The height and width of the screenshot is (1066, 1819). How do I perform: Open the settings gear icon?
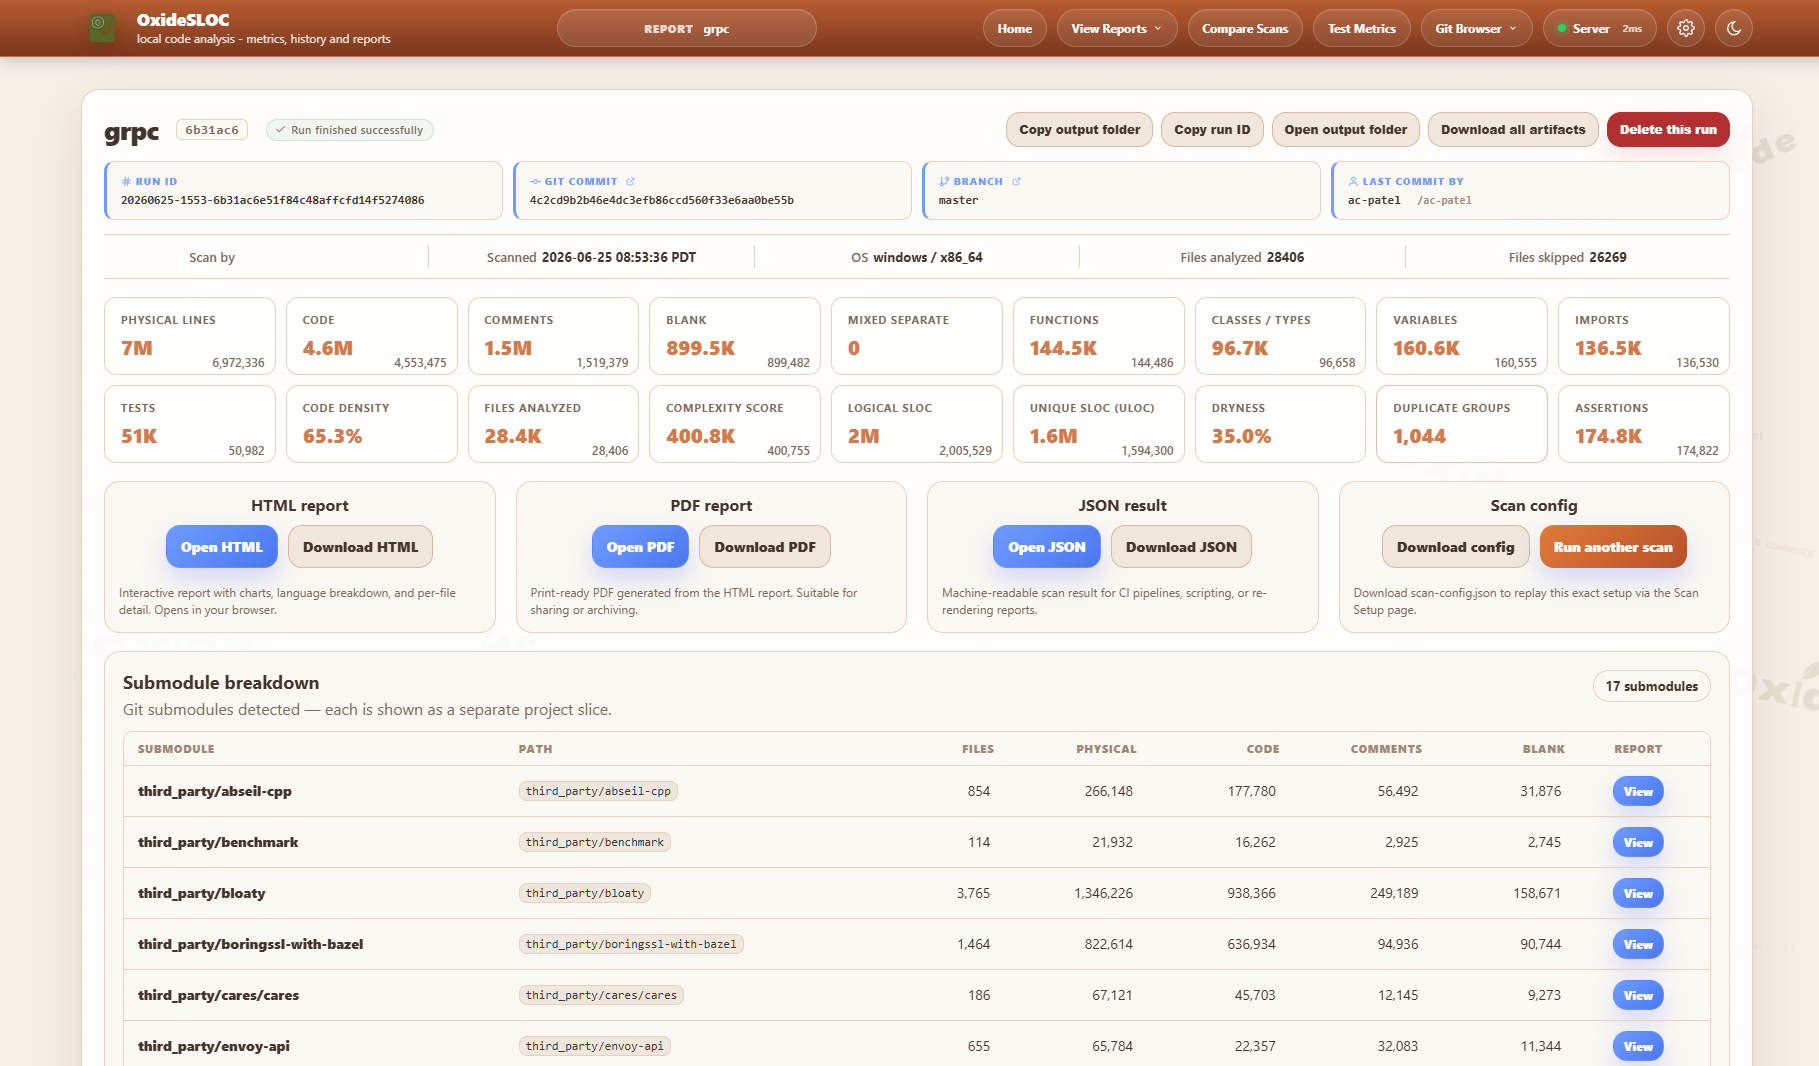click(x=1686, y=28)
